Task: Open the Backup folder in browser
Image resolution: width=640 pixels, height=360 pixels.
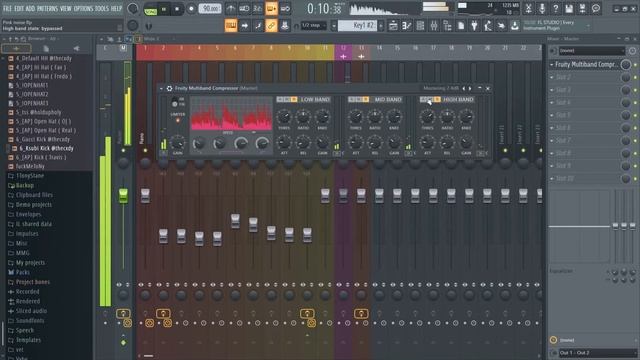Action: point(26,185)
